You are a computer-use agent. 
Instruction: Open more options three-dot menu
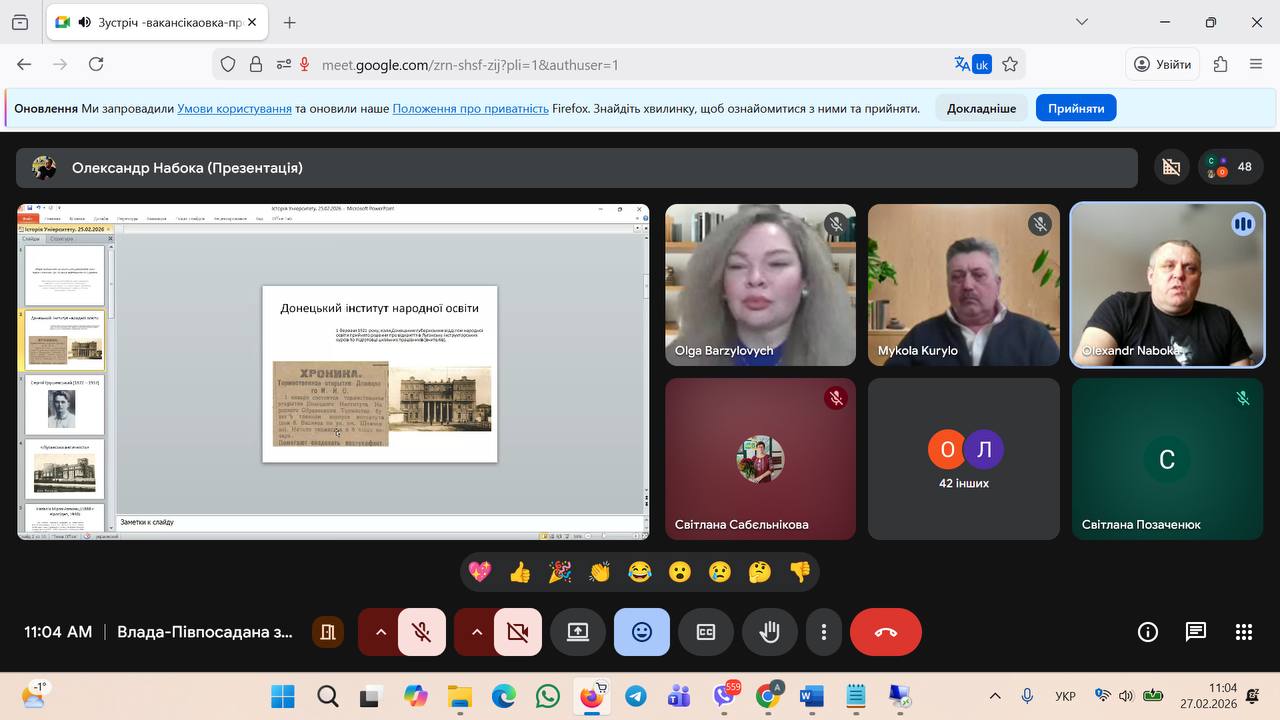[823, 632]
